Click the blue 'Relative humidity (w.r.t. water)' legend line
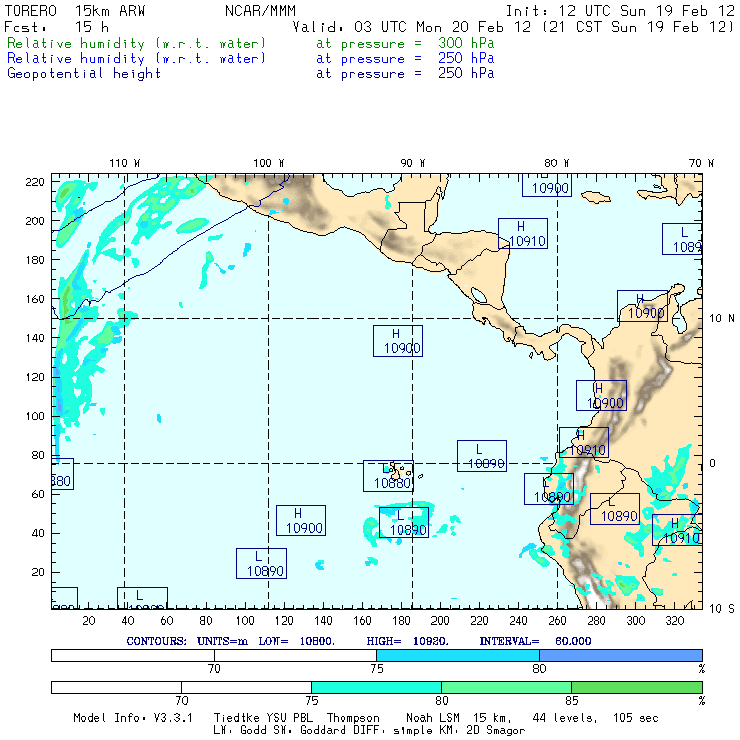 tap(136, 59)
